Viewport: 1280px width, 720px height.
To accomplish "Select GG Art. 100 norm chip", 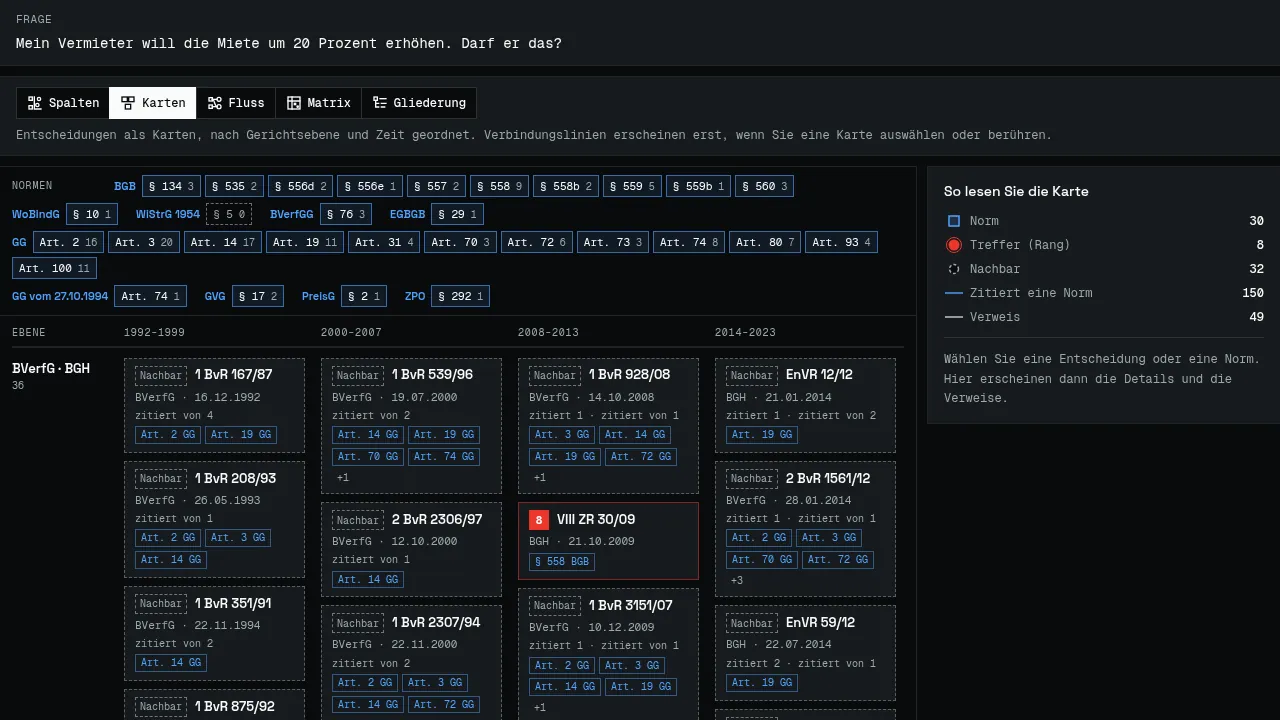I will tap(54, 268).
